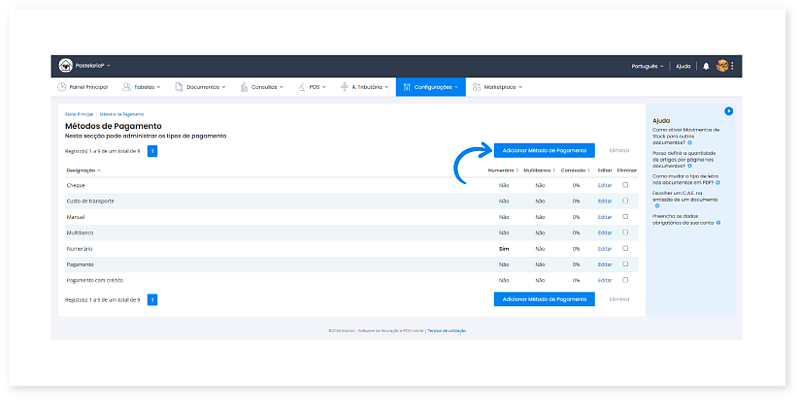Click the PastelariaP company logo icon
800x401 pixels.
click(x=66, y=66)
